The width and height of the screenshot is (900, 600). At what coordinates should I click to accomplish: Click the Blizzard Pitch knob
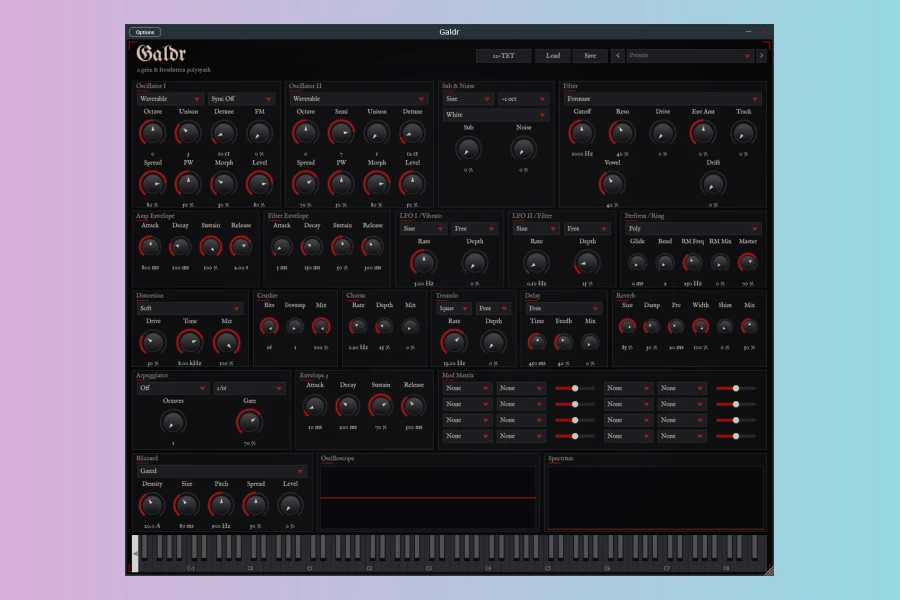click(x=220, y=505)
